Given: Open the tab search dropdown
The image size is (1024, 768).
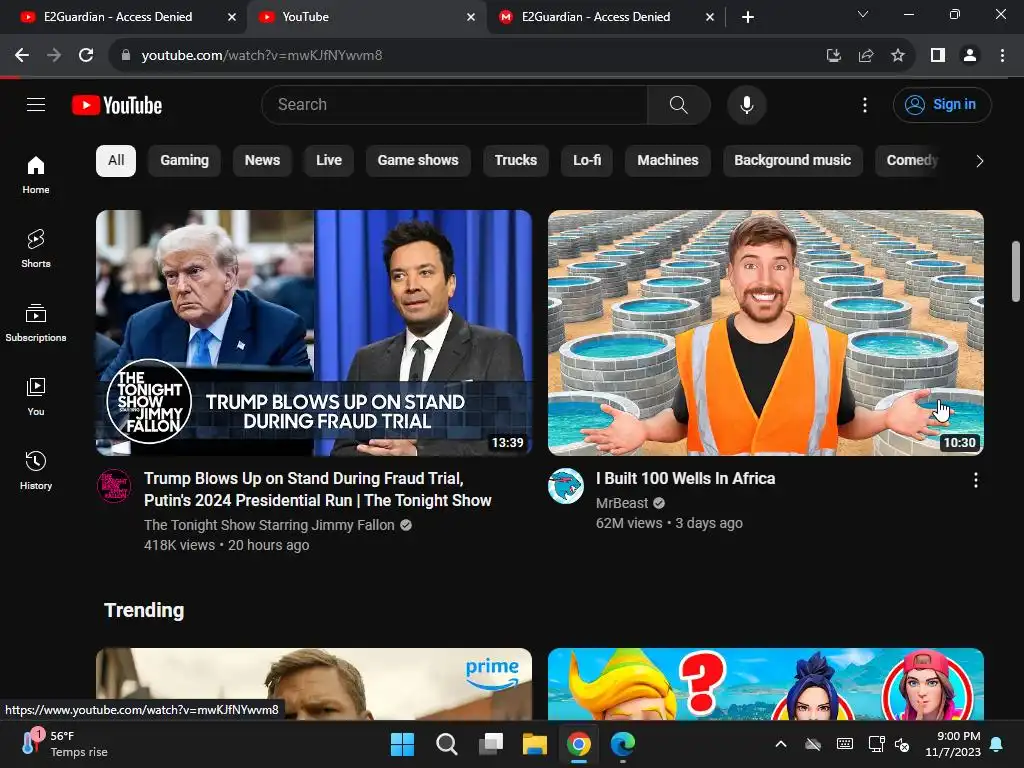Looking at the screenshot, I should (863, 14).
